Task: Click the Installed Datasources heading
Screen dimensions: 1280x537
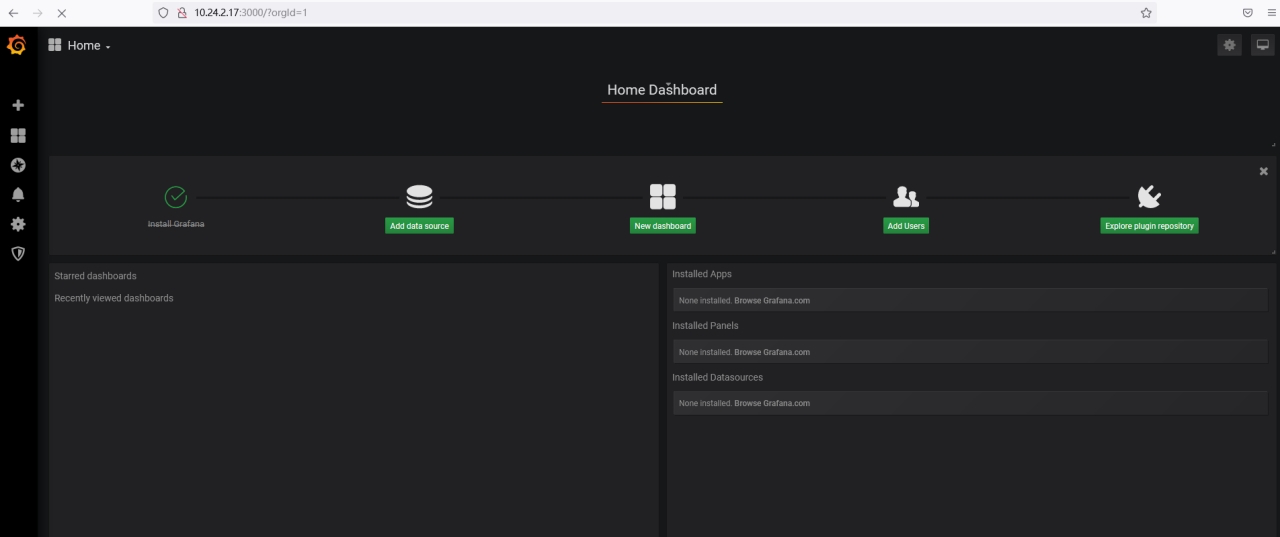Action: coord(717,377)
